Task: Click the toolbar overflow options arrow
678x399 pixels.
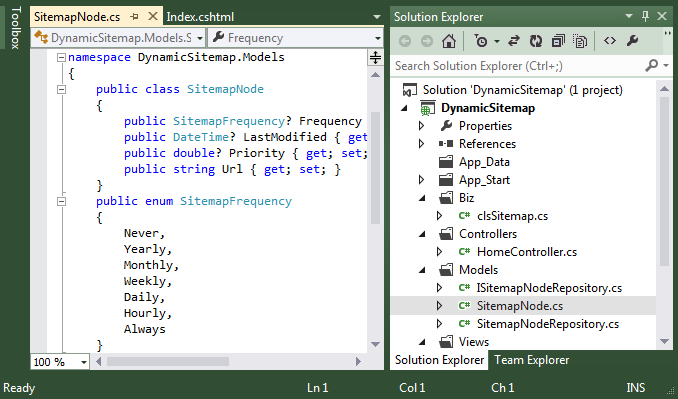Action: click(x=667, y=33)
